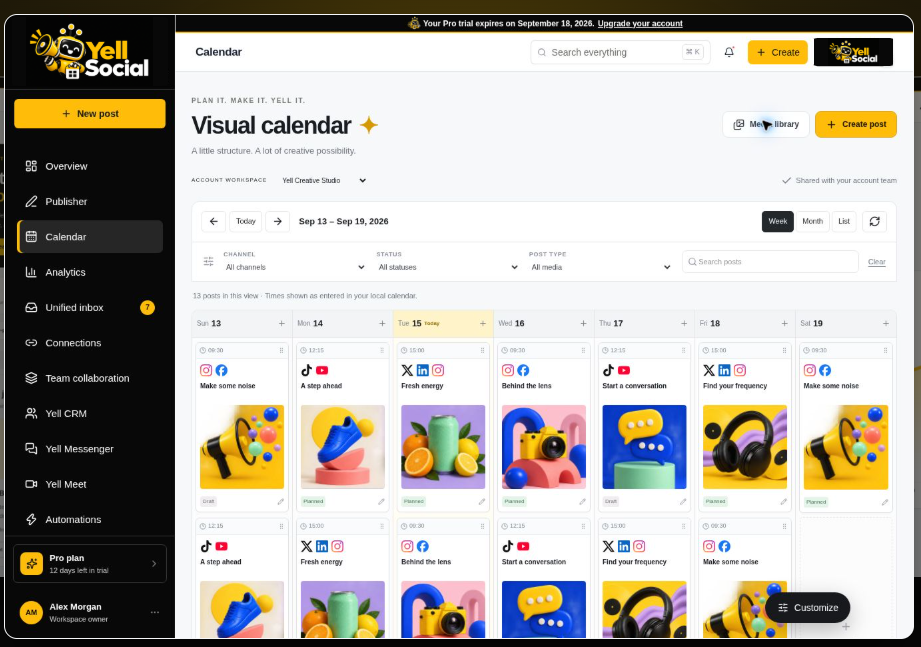The height and width of the screenshot is (647, 921).
Task: Open Team collaboration in the sidebar
Action: point(90,378)
